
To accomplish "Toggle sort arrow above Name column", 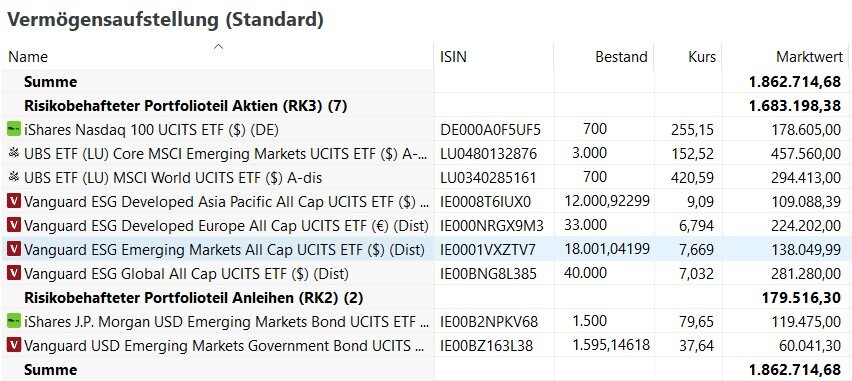I will click(x=218, y=47).
